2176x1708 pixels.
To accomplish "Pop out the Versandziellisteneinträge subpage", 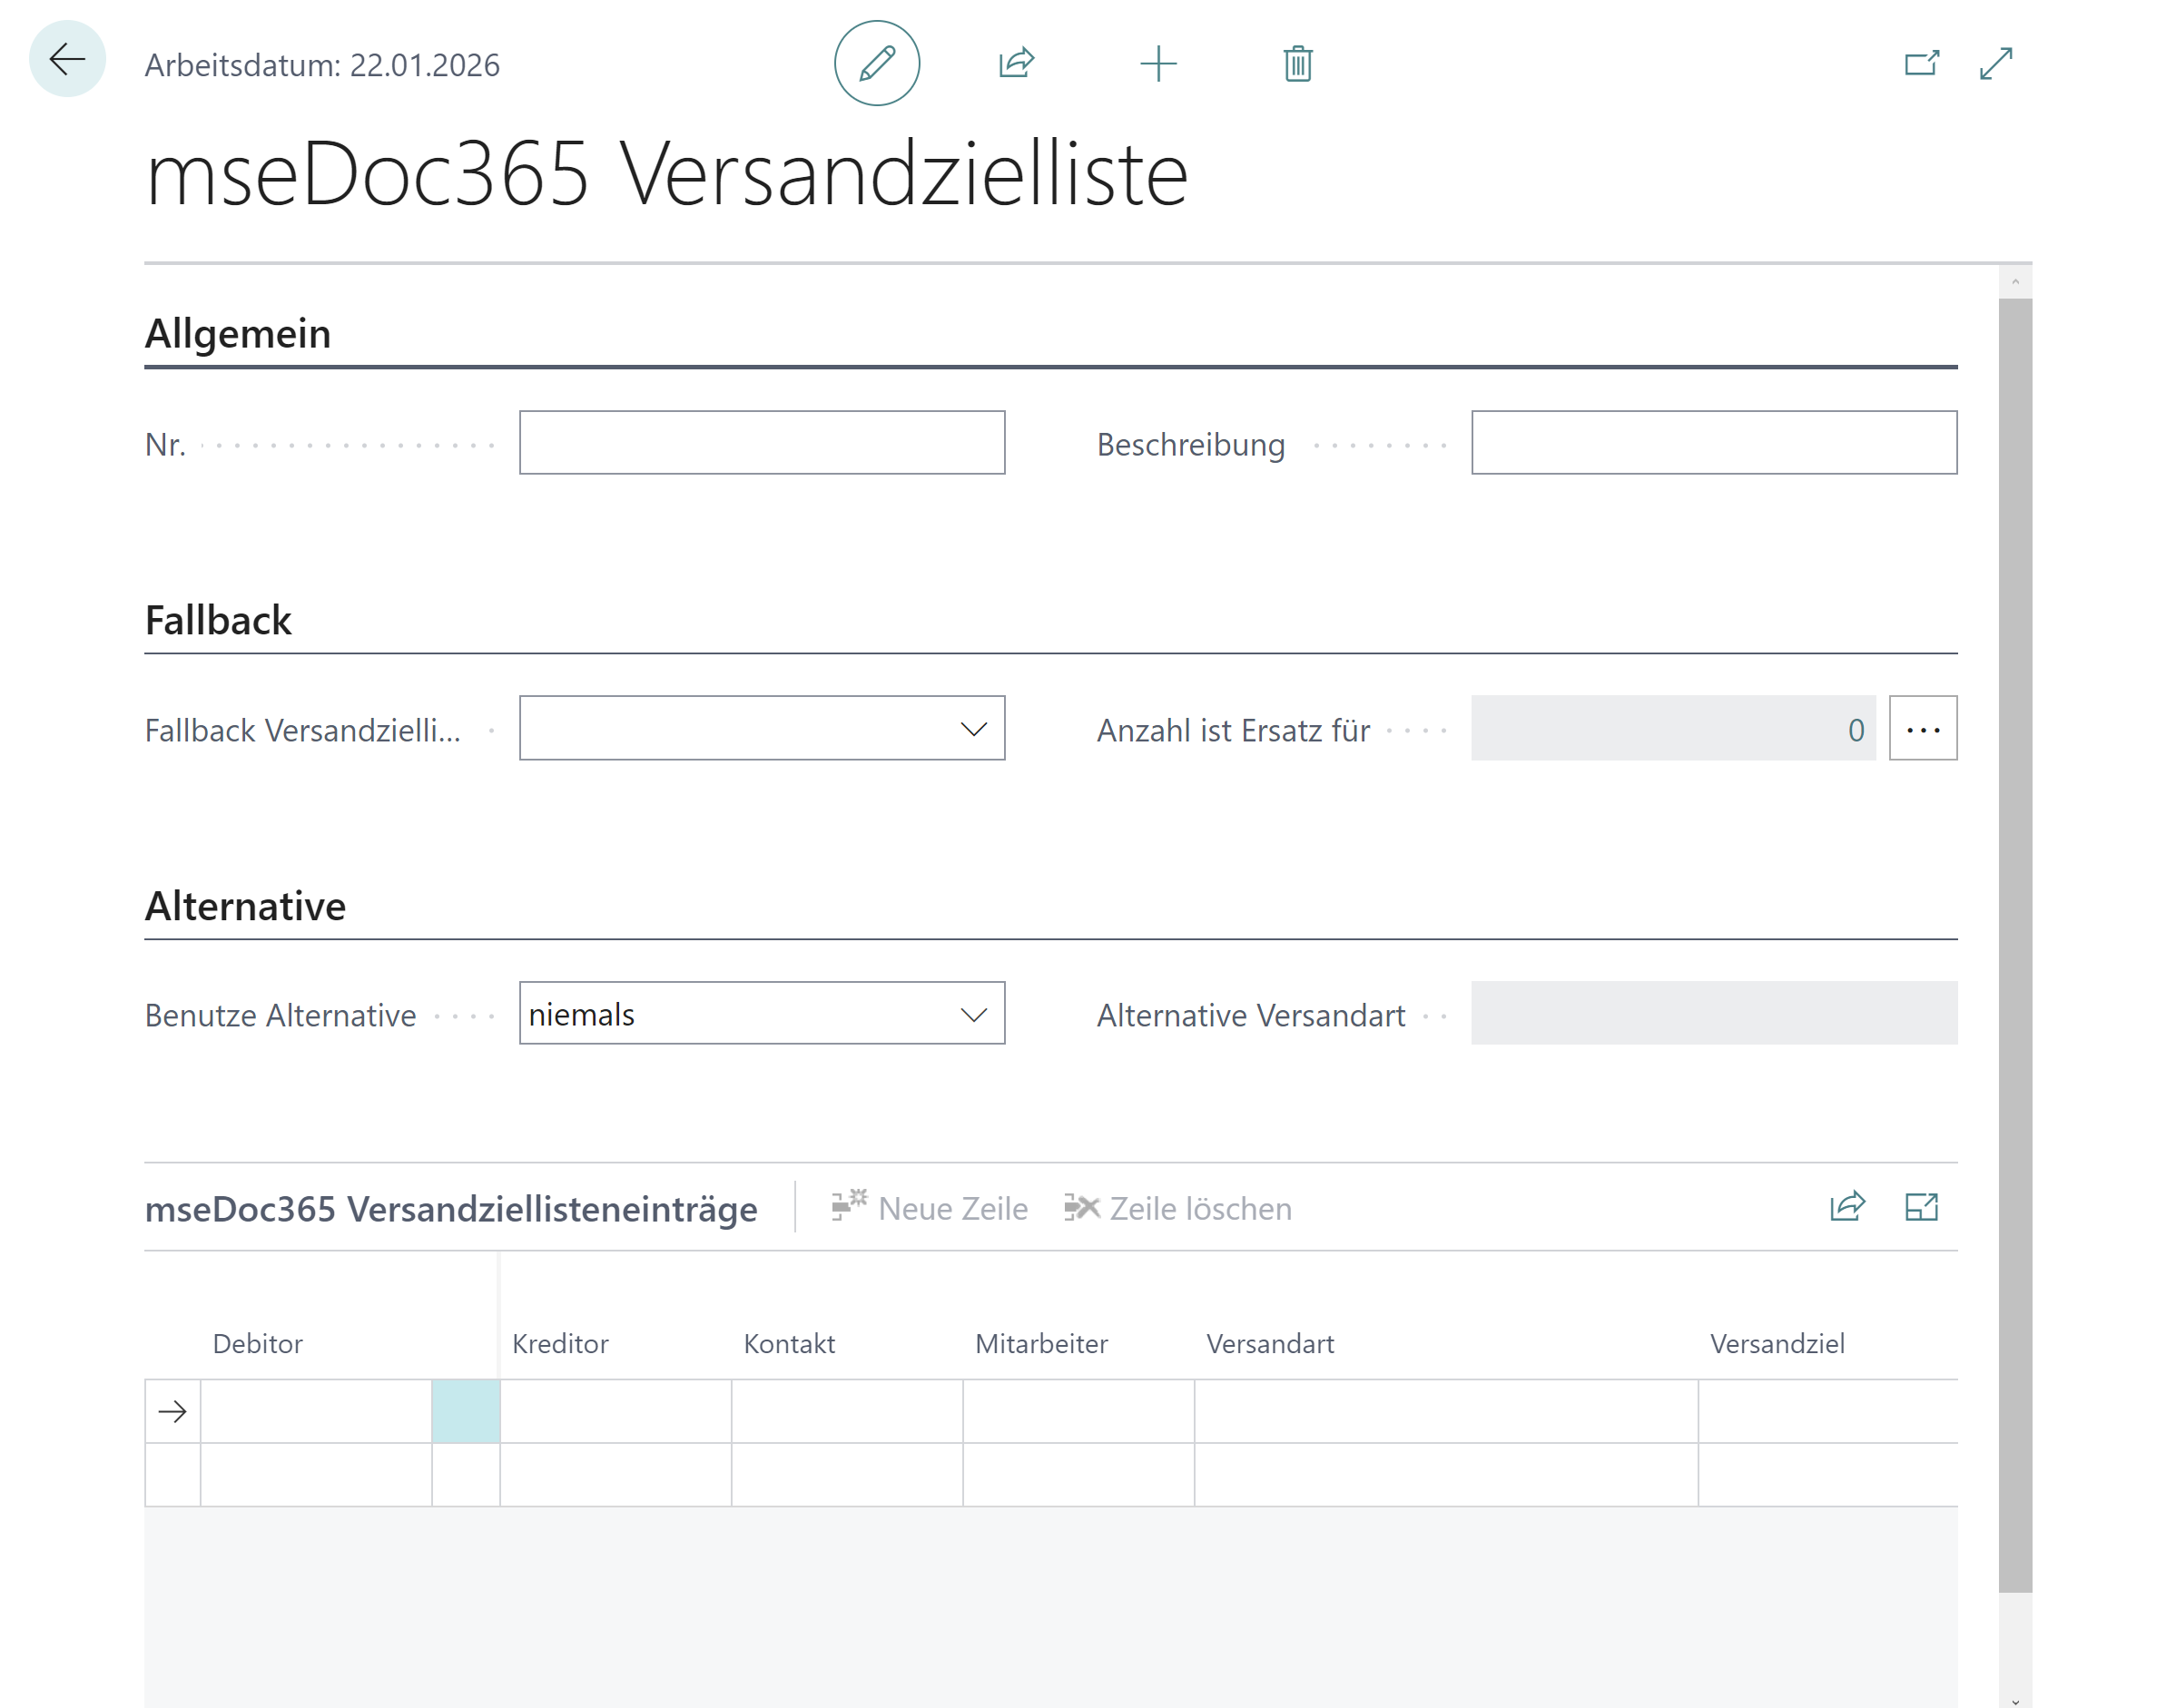I will tap(1920, 1207).
